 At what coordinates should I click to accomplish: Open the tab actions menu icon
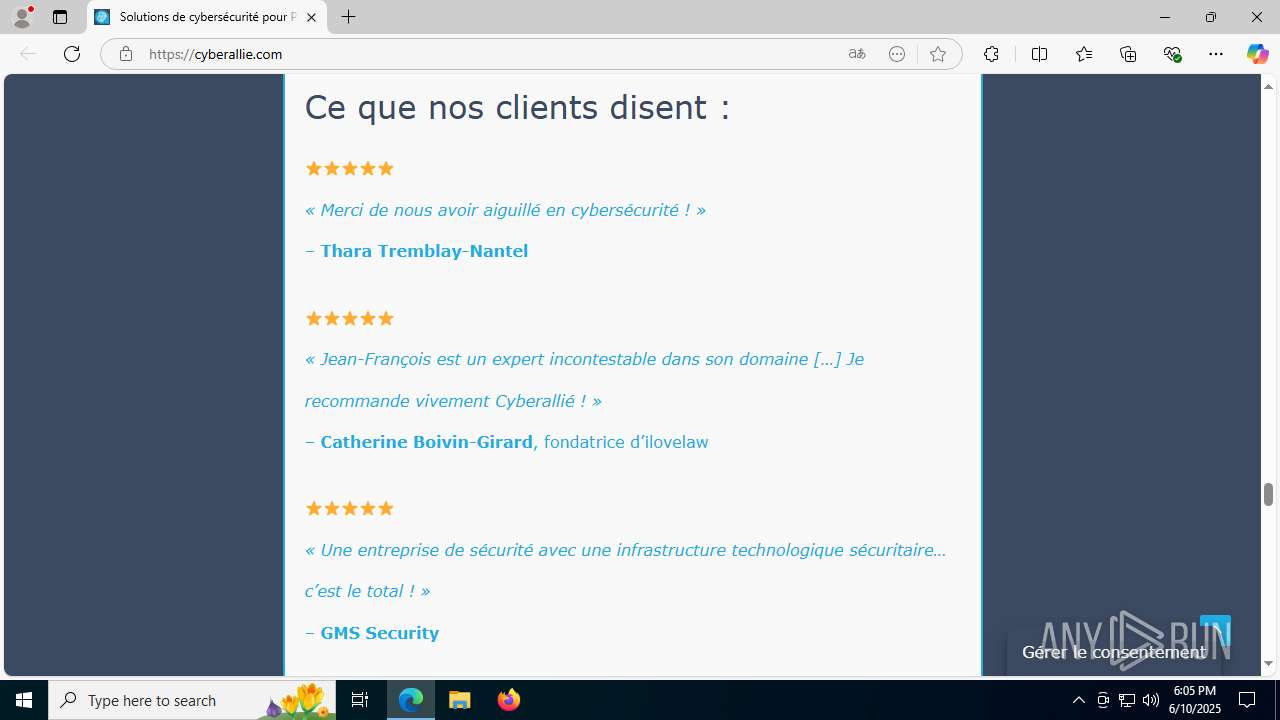click(x=60, y=17)
